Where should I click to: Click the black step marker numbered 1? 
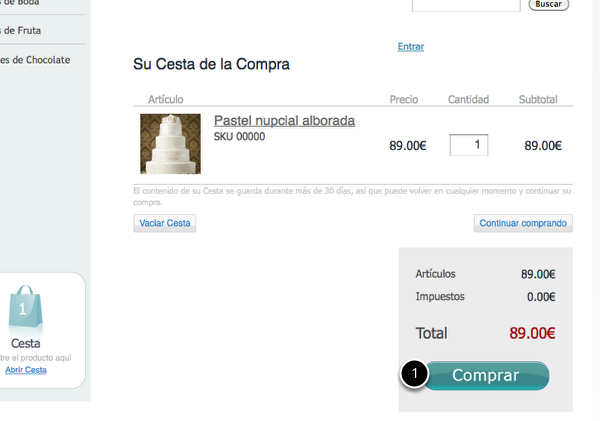pyautogui.click(x=414, y=373)
